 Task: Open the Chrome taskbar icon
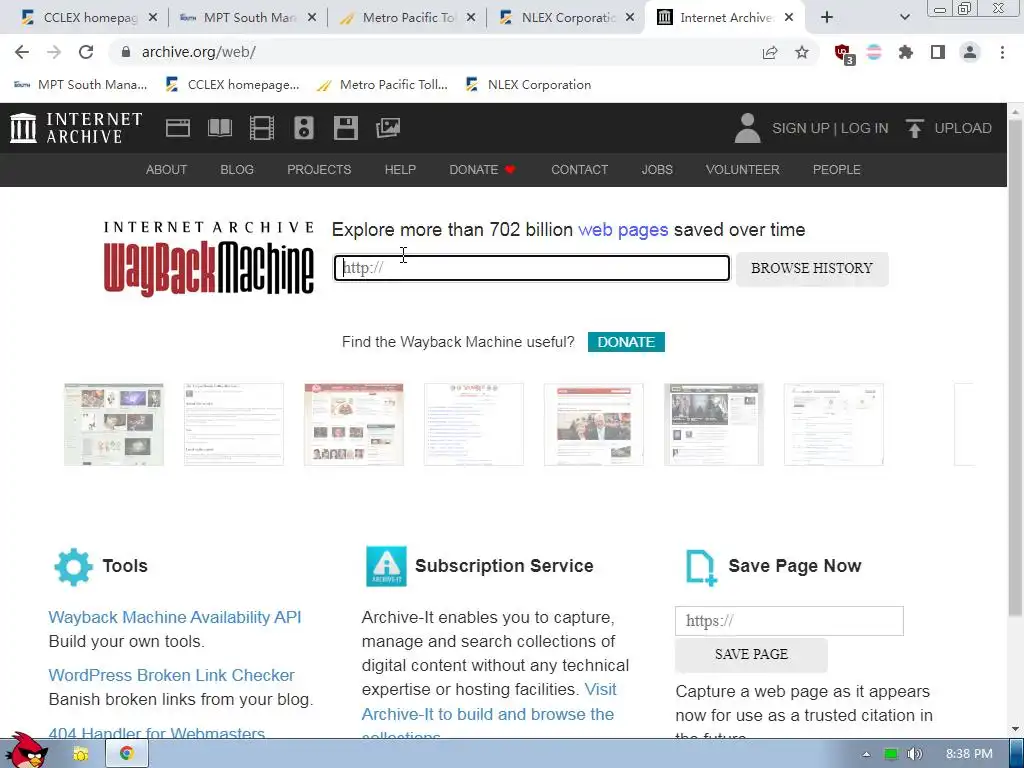pyautogui.click(x=127, y=754)
